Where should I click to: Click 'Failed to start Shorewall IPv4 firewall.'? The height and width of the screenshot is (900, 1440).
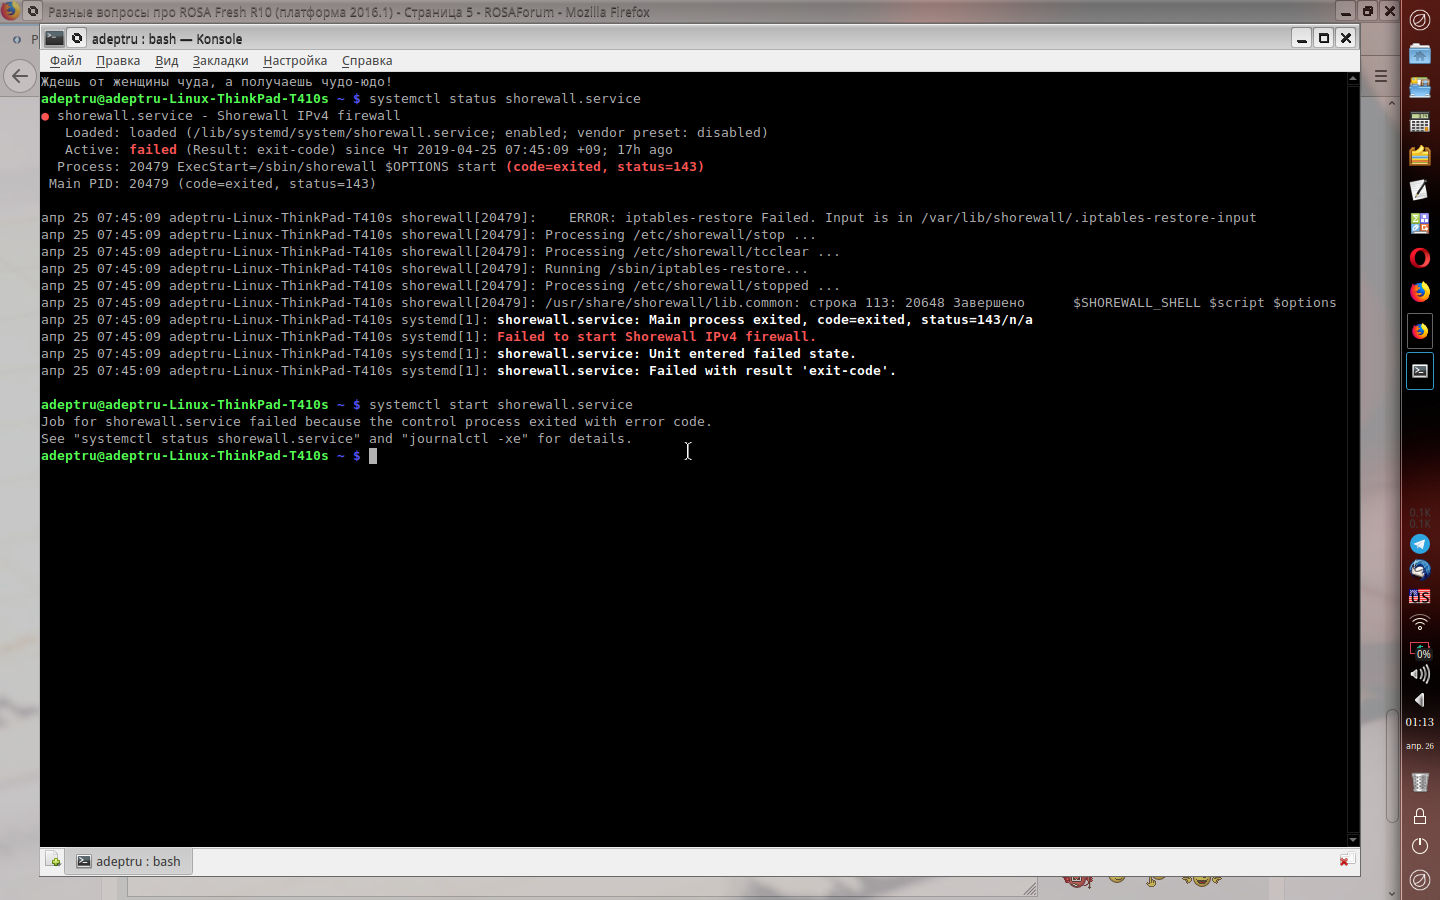(x=657, y=337)
